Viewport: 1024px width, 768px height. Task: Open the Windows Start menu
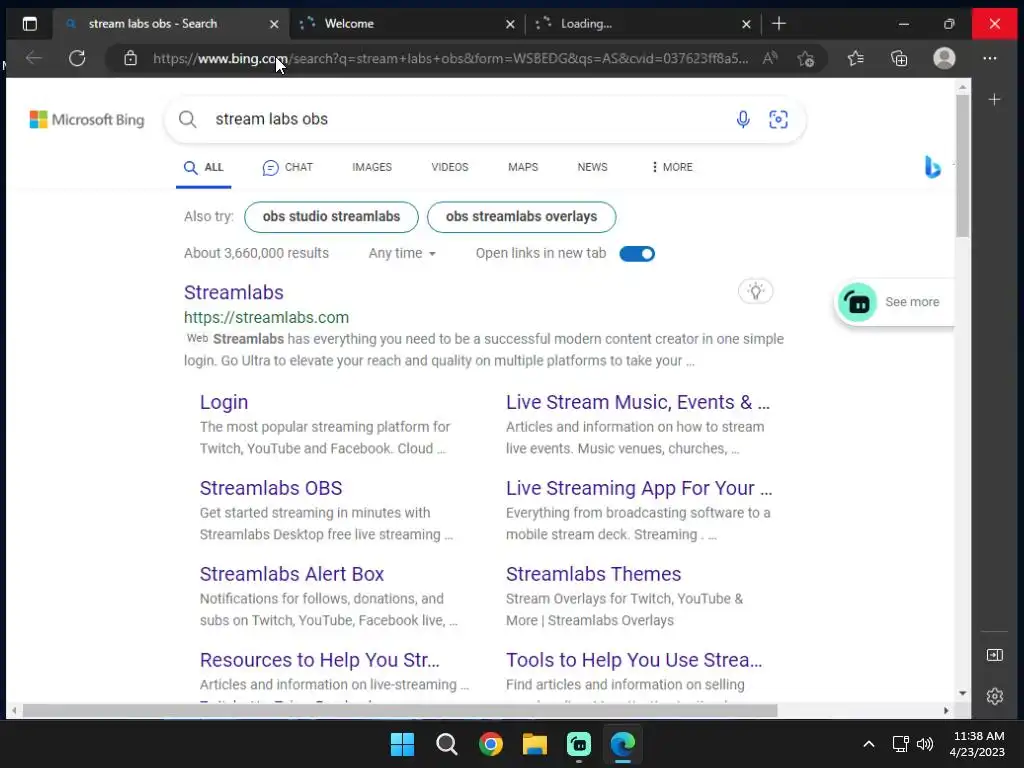click(x=402, y=744)
